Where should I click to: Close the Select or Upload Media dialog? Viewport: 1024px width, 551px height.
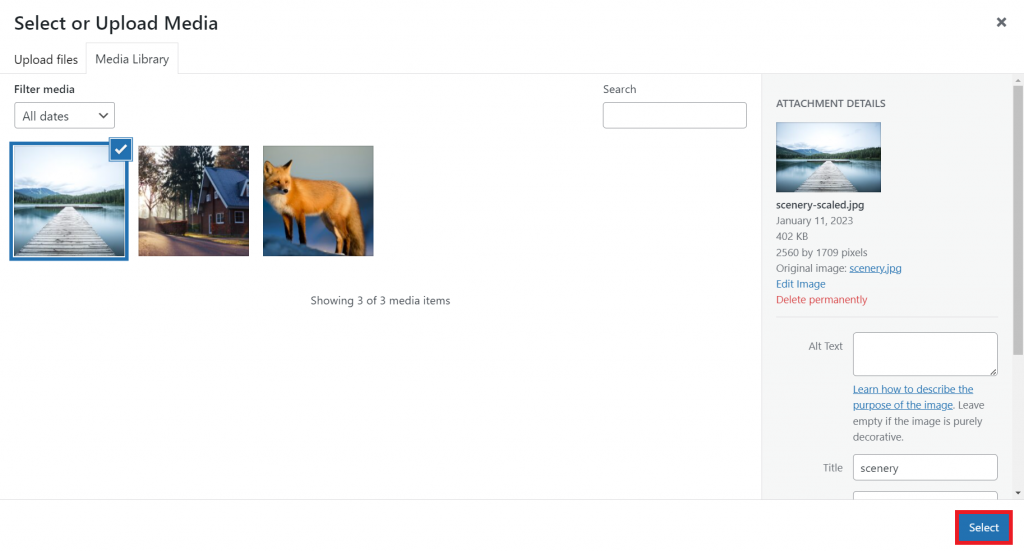[1000, 22]
